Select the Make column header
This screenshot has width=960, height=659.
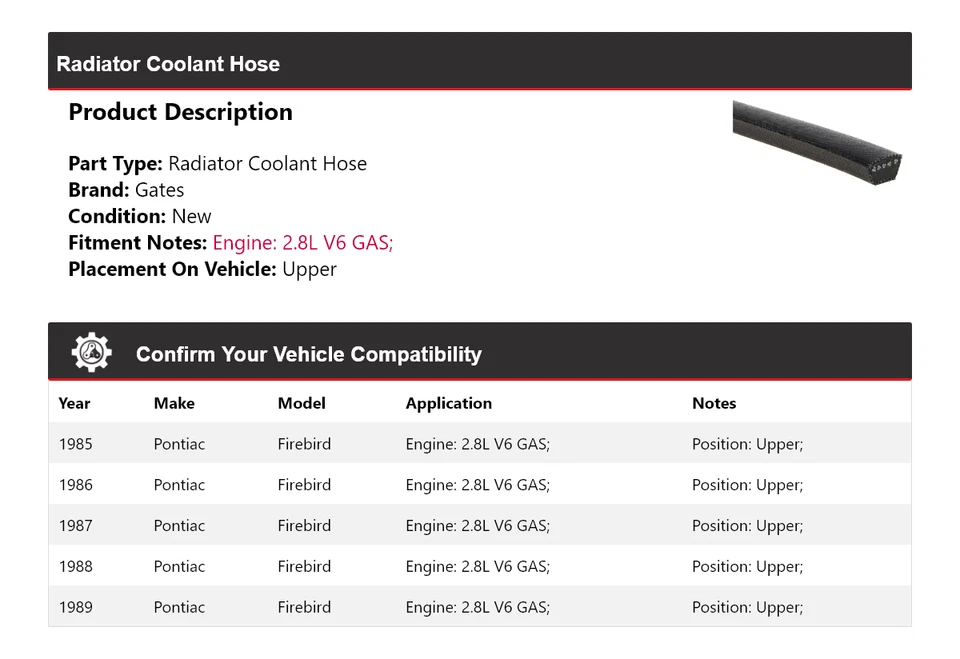(x=174, y=404)
